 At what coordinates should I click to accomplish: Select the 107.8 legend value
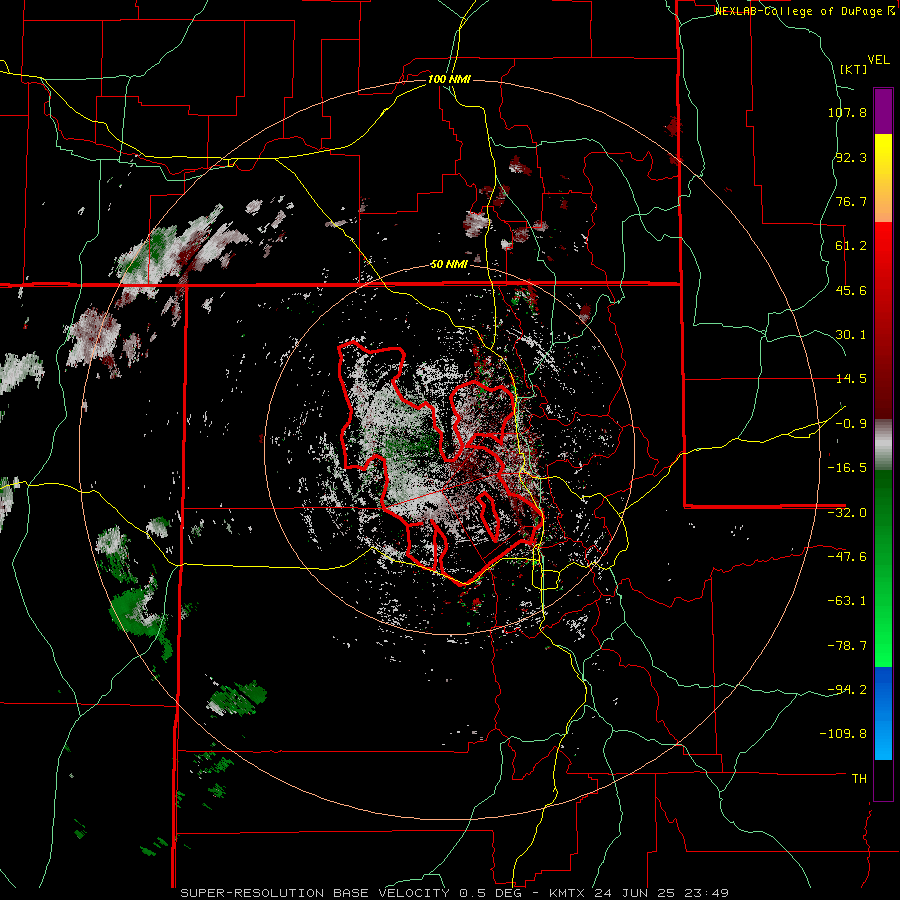847,112
